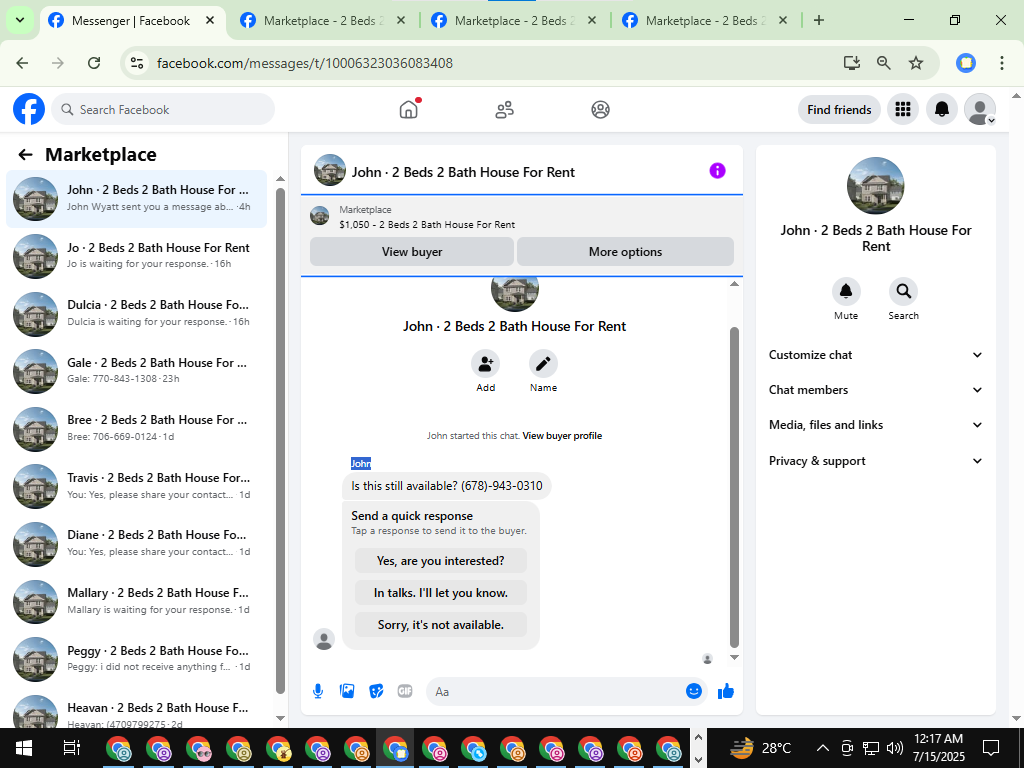Open Jo's house rental conversation
Image resolution: width=1024 pixels, height=768 pixels.
[136, 256]
